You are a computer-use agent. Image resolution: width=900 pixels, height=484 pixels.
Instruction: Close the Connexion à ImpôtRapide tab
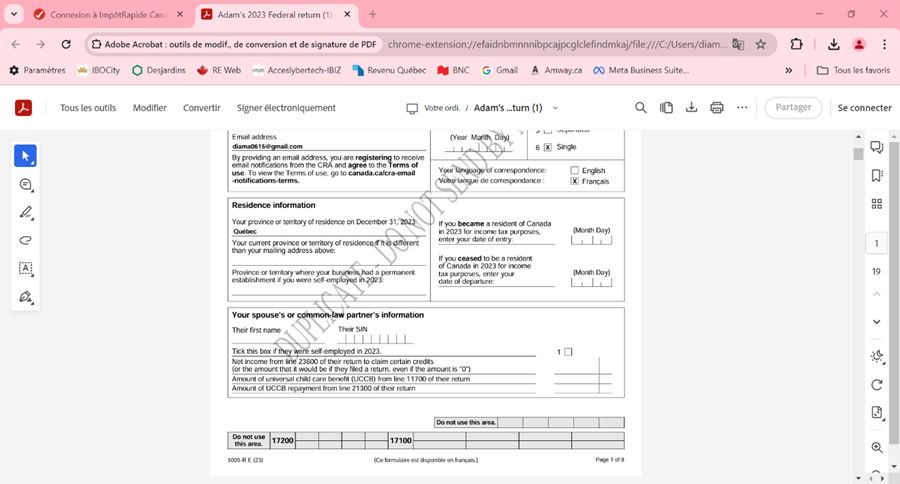(x=180, y=14)
